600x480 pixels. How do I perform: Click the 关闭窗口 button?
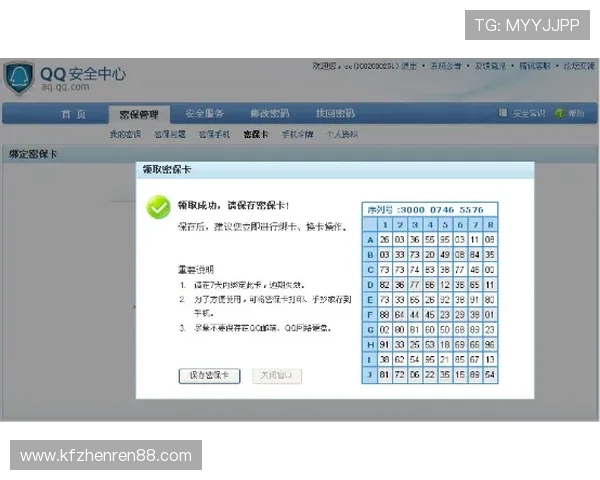[277, 376]
